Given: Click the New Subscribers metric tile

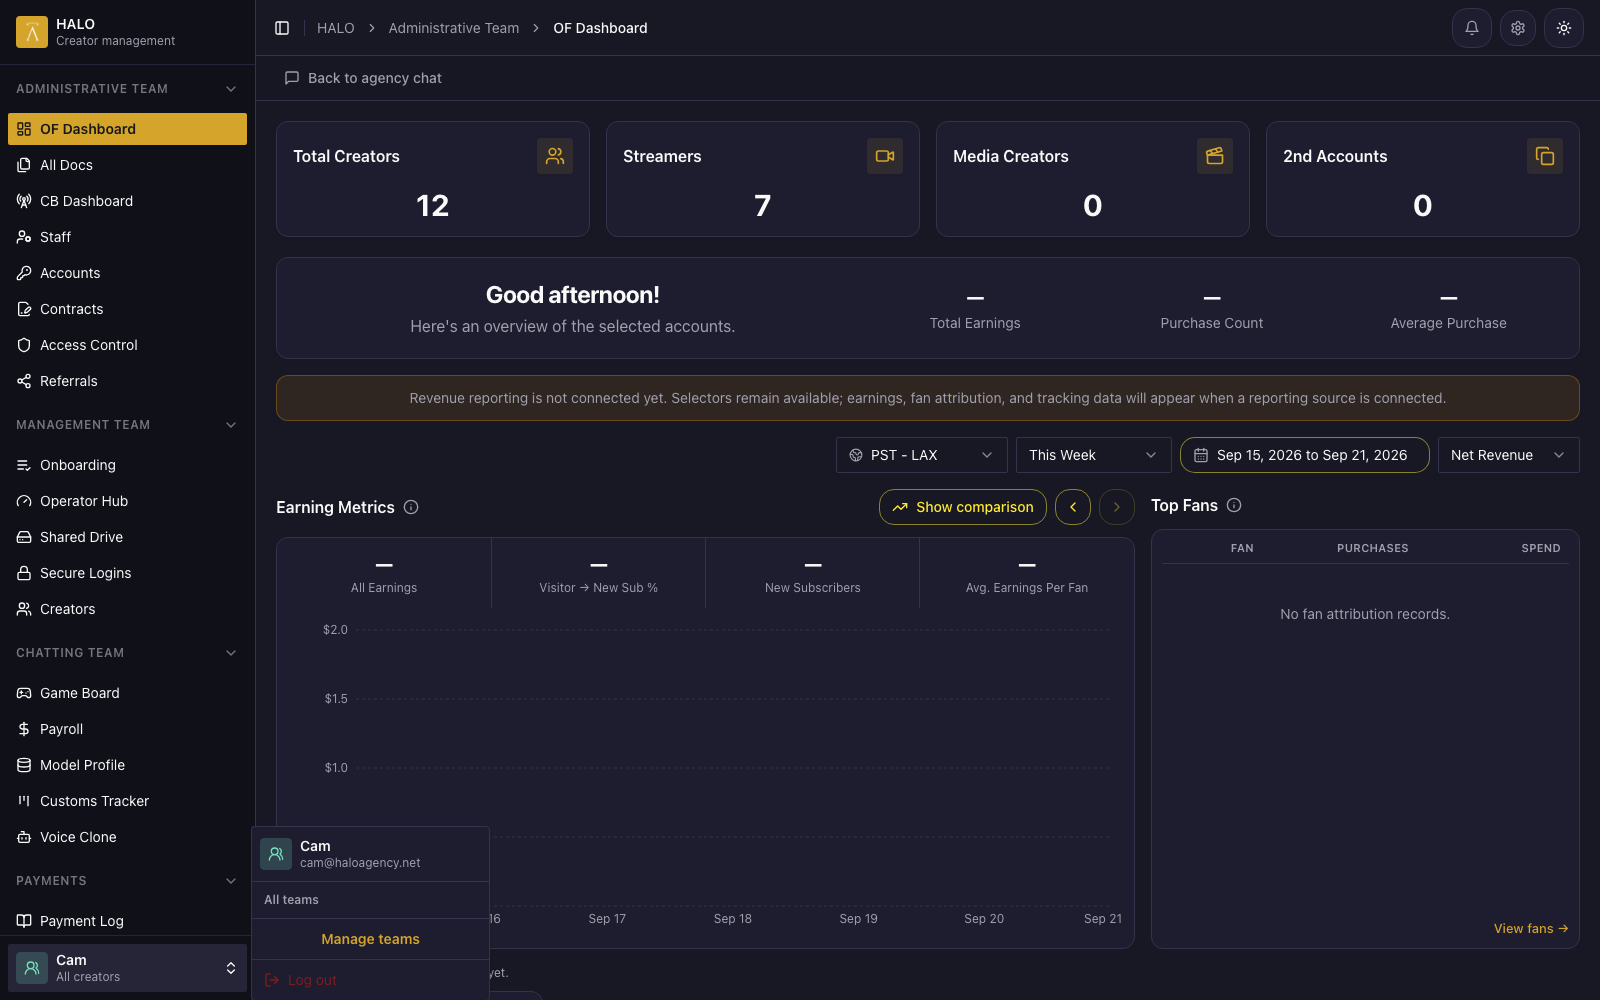Looking at the screenshot, I should point(813,574).
